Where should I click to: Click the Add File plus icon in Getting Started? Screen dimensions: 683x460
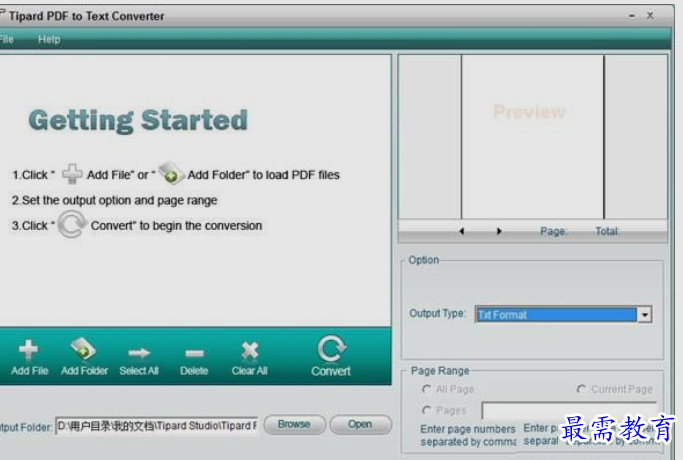(x=72, y=174)
